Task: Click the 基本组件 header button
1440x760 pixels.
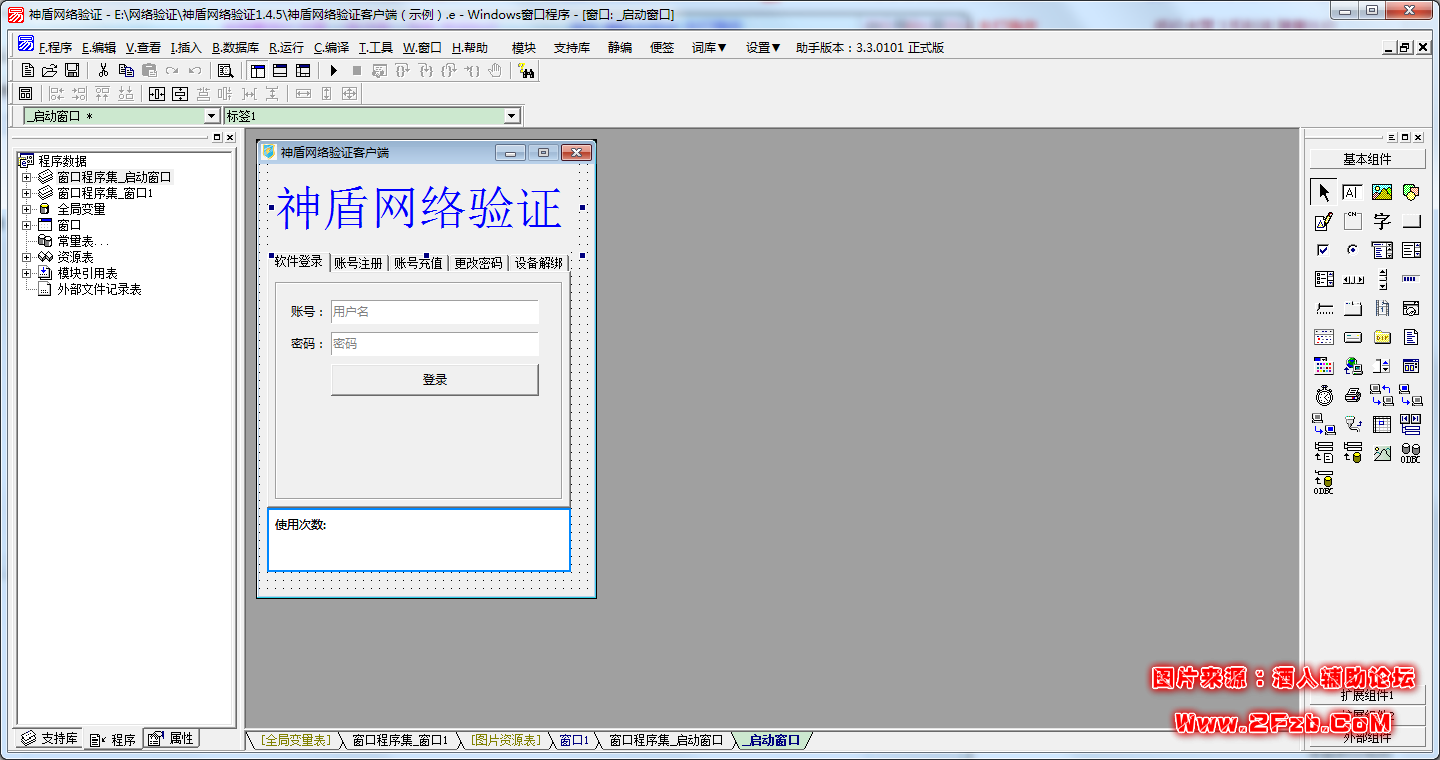Action: pyautogui.click(x=1366, y=159)
